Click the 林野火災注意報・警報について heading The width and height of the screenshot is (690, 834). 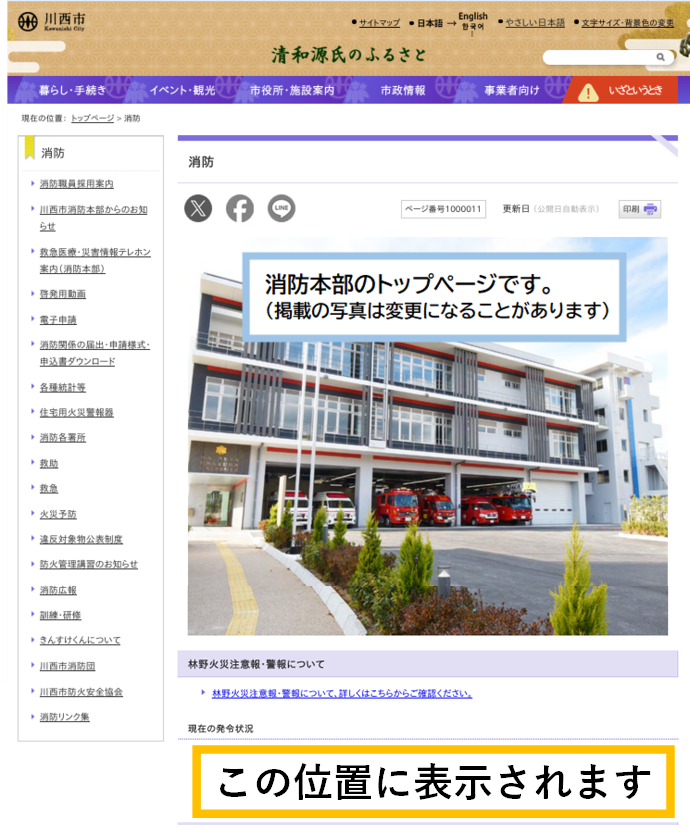(x=256, y=664)
